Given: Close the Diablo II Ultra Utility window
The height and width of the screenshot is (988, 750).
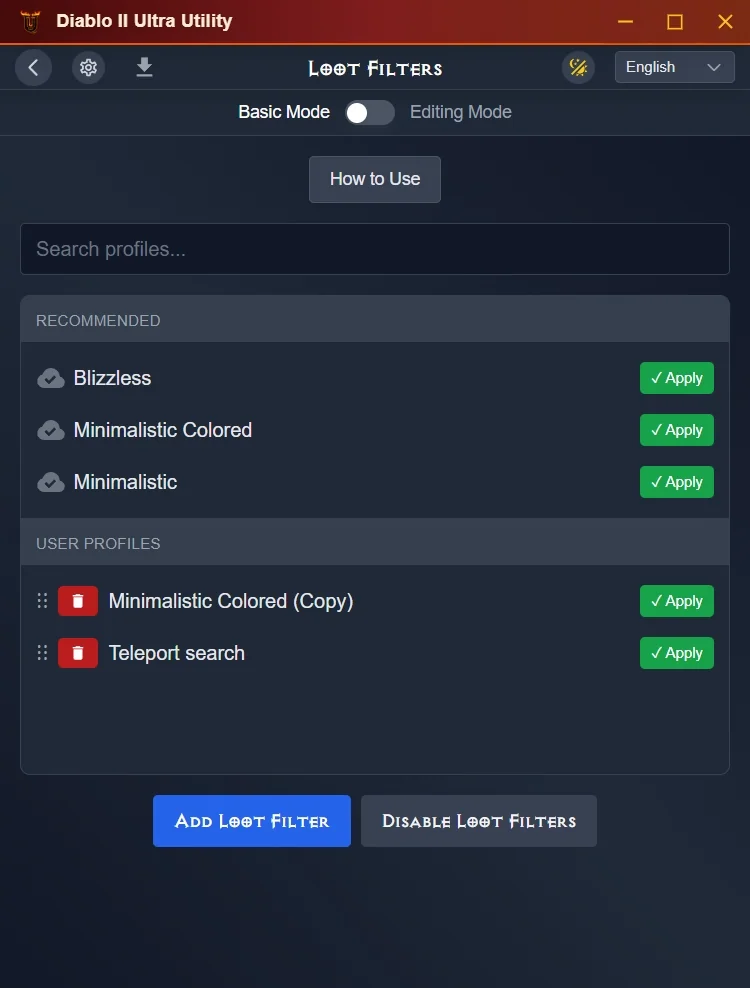Looking at the screenshot, I should [725, 22].
